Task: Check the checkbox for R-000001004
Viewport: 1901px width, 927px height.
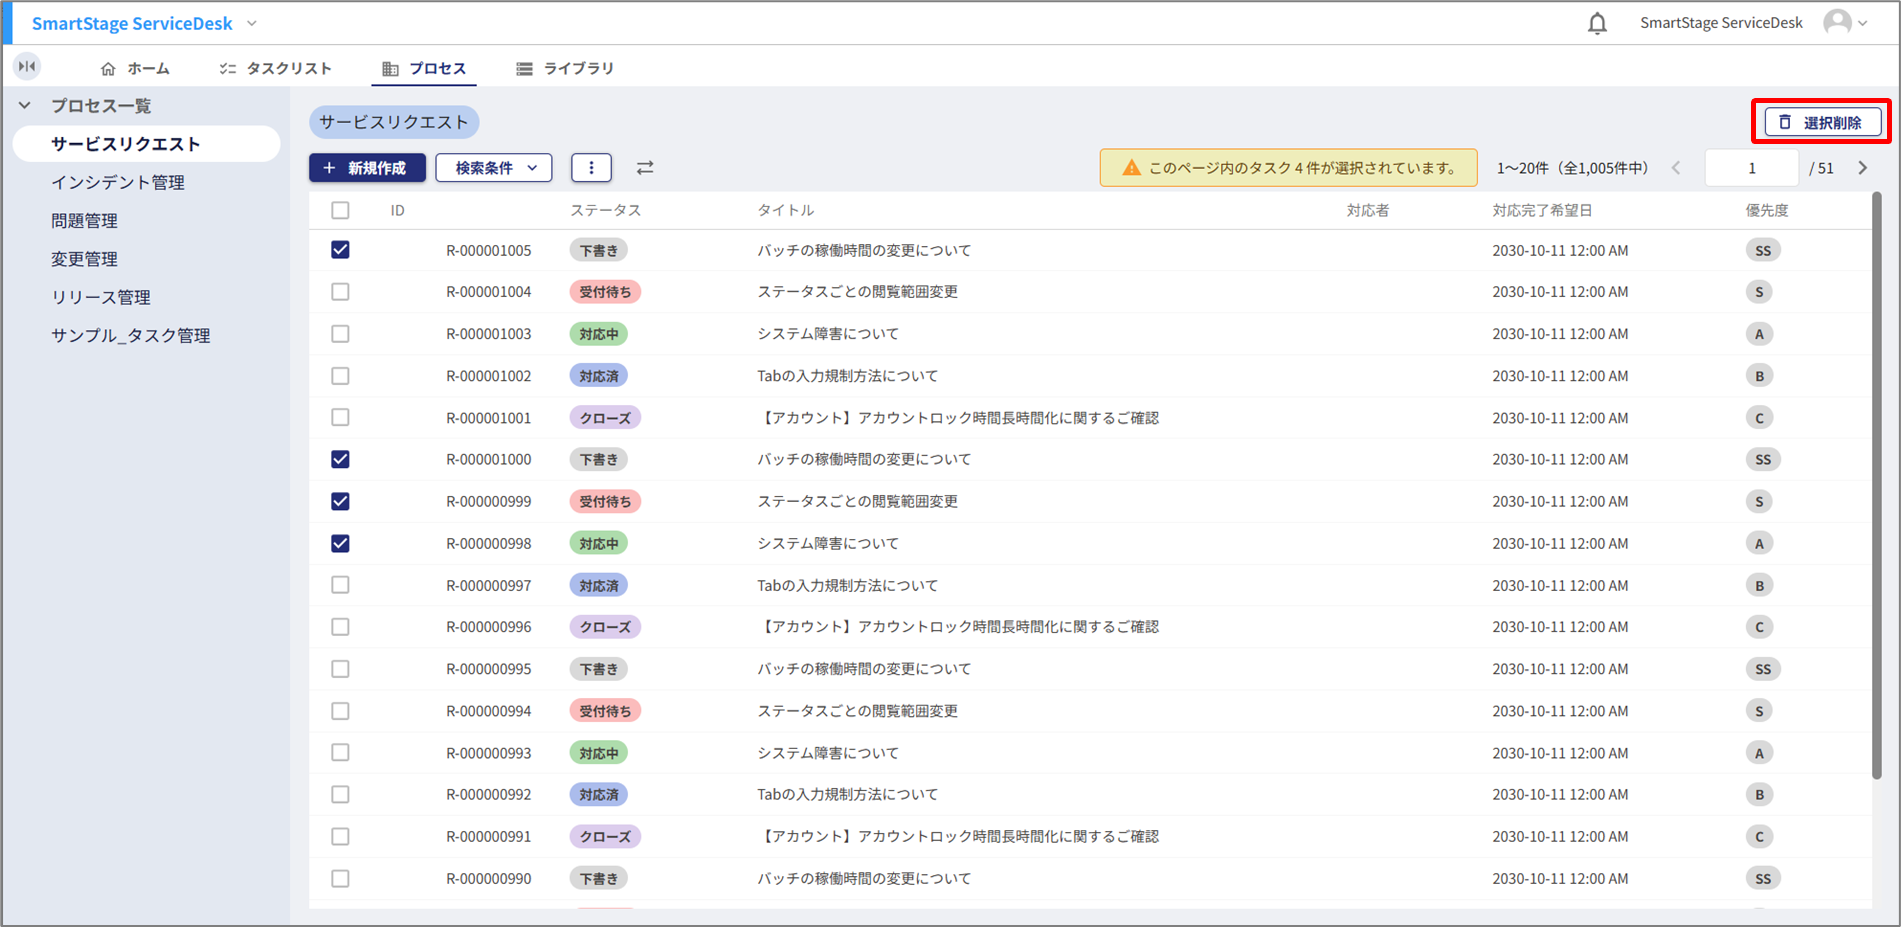Action: pyautogui.click(x=340, y=292)
